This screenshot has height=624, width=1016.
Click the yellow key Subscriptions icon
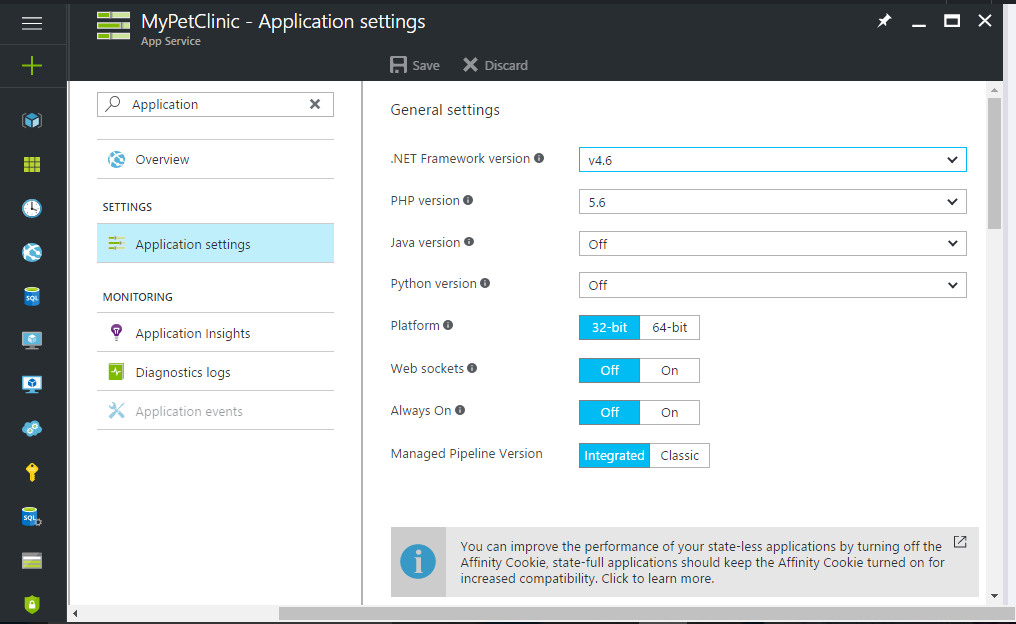[x=32, y=472]
